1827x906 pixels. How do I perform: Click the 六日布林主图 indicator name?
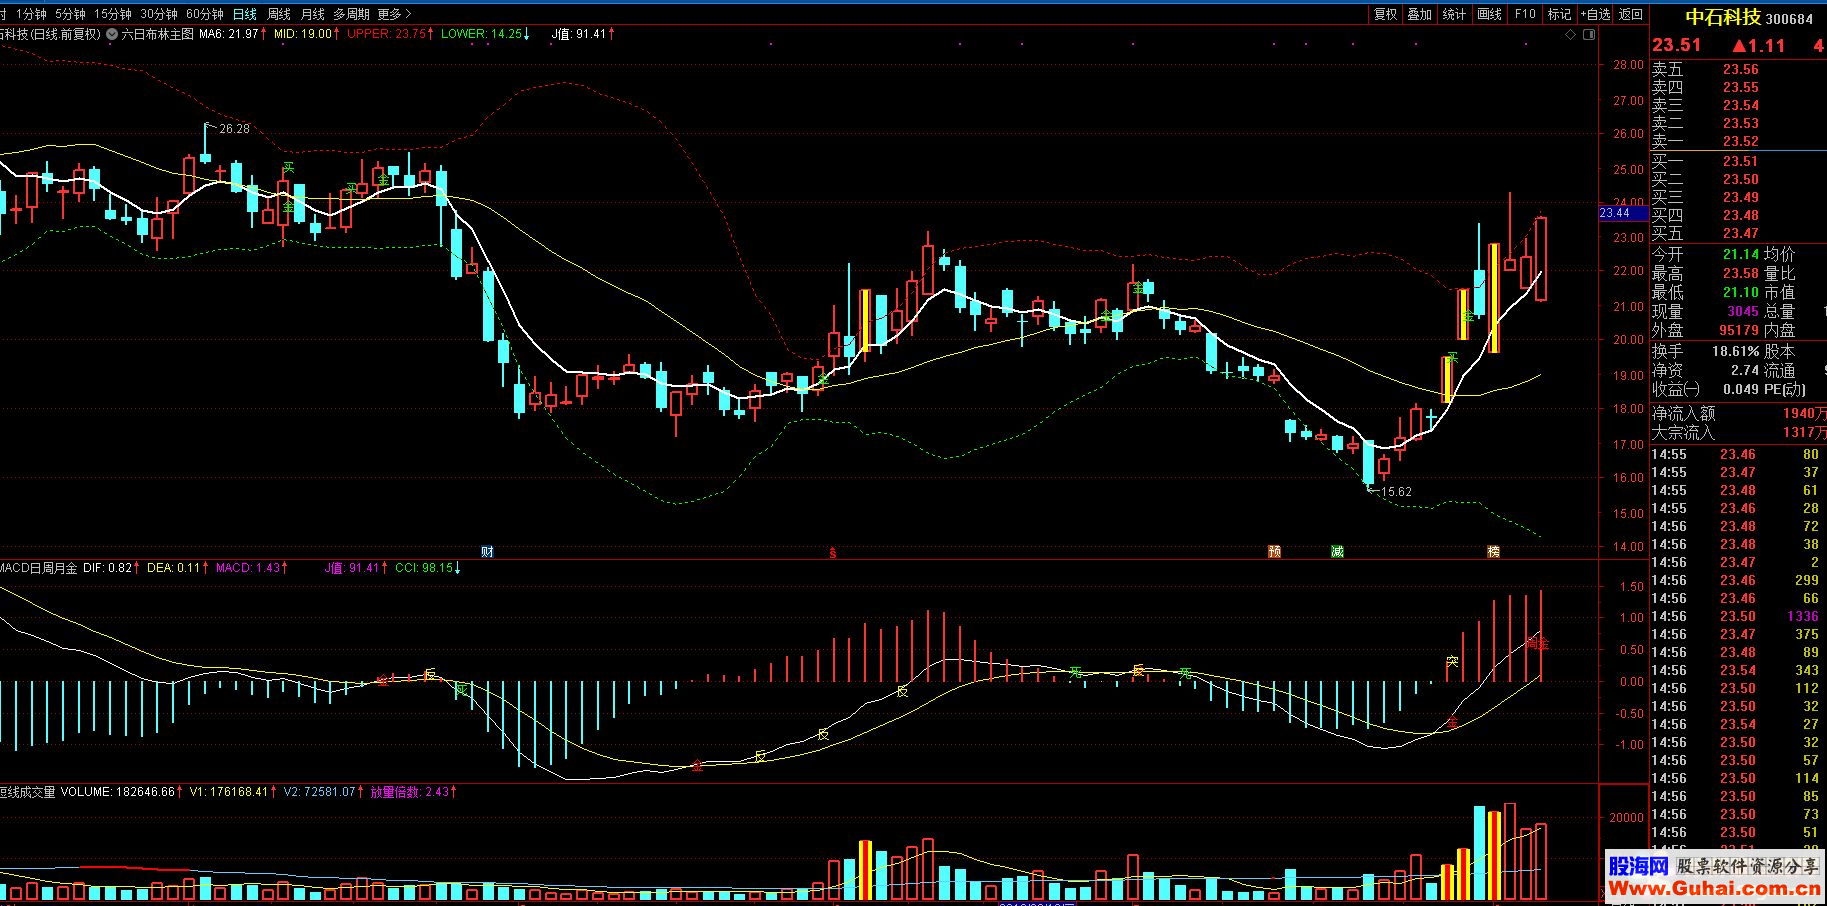coord(158,34)
